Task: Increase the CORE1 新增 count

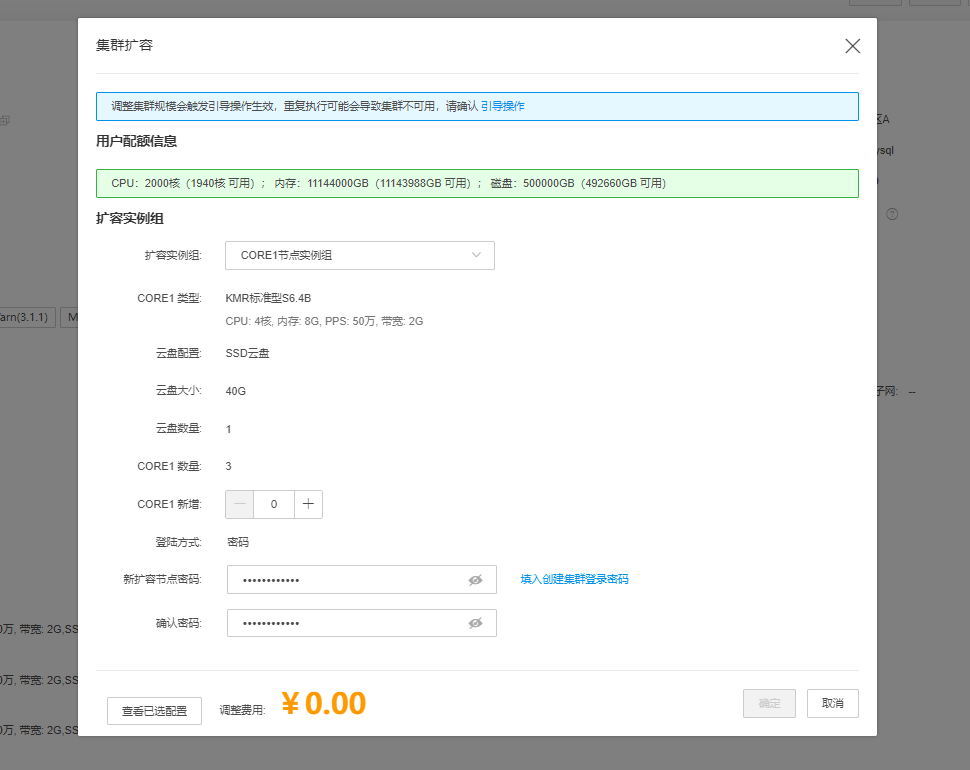Action: coord(308,504)
